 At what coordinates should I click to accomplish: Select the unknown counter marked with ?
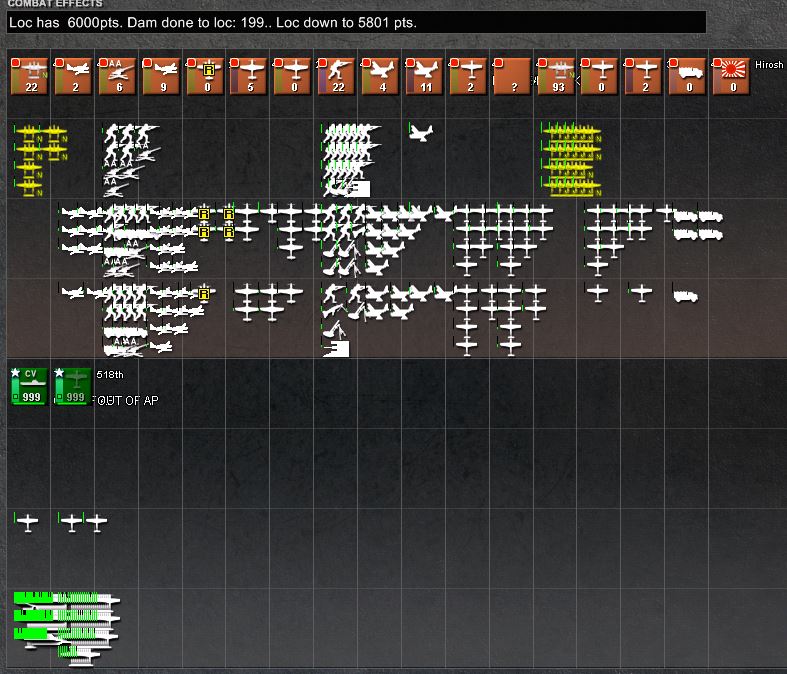pos(512,76)
